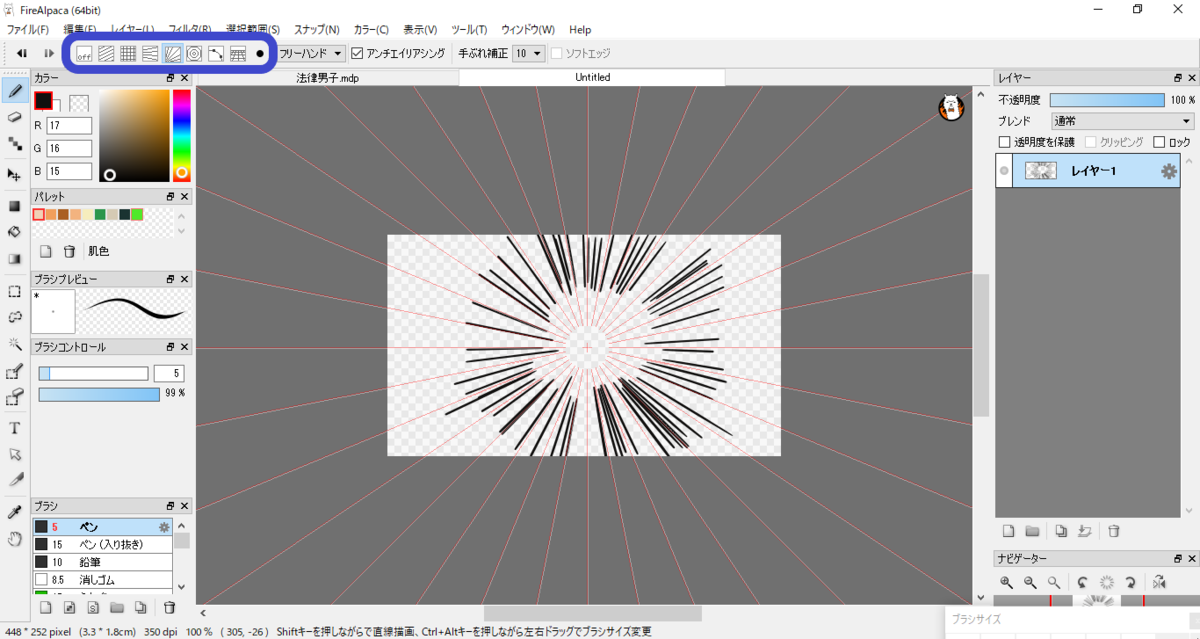Image resolution: width=1200 pixels, height=639 pixels.
Task: Select the Magic Wand tool
Action: [15, 344]
